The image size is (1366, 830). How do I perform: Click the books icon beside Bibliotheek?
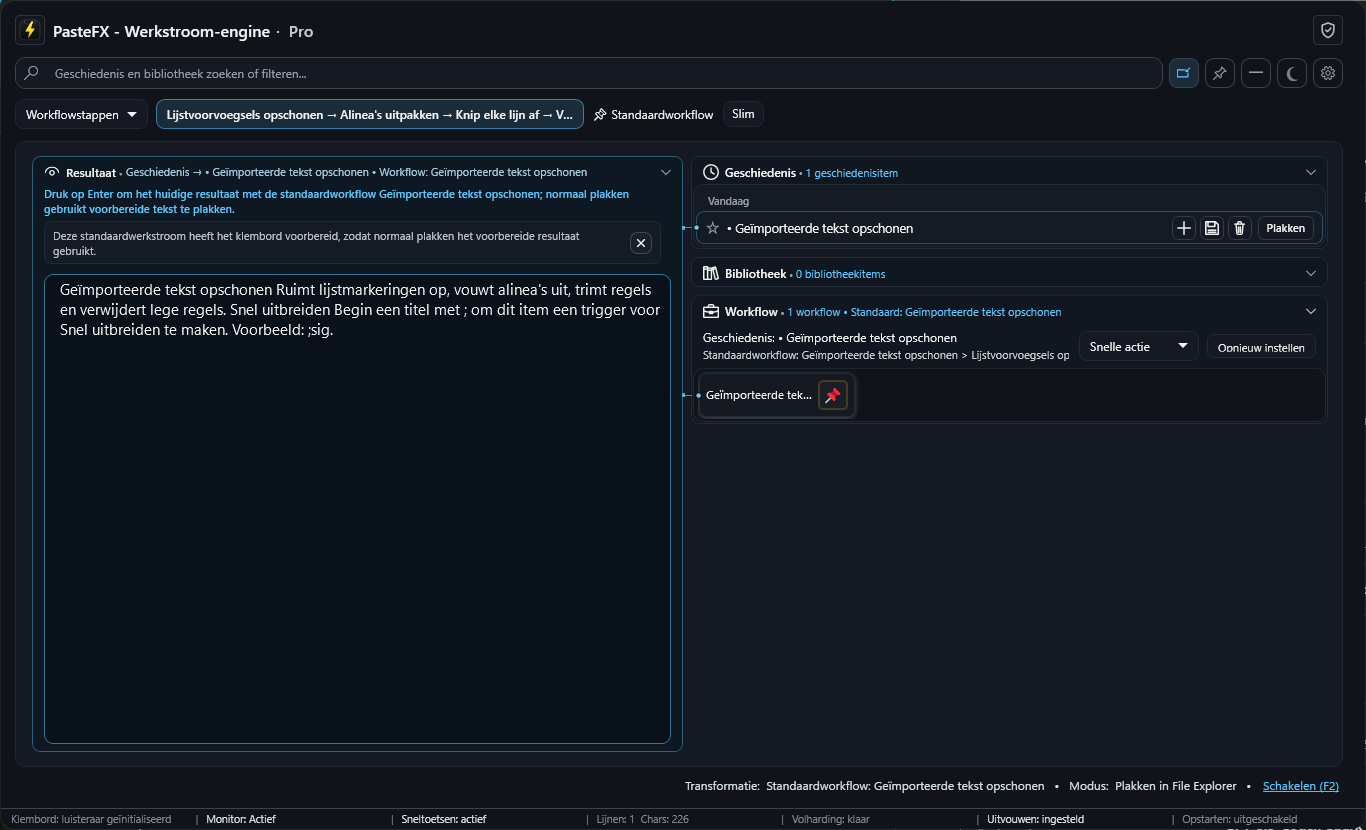coord(711,273)
